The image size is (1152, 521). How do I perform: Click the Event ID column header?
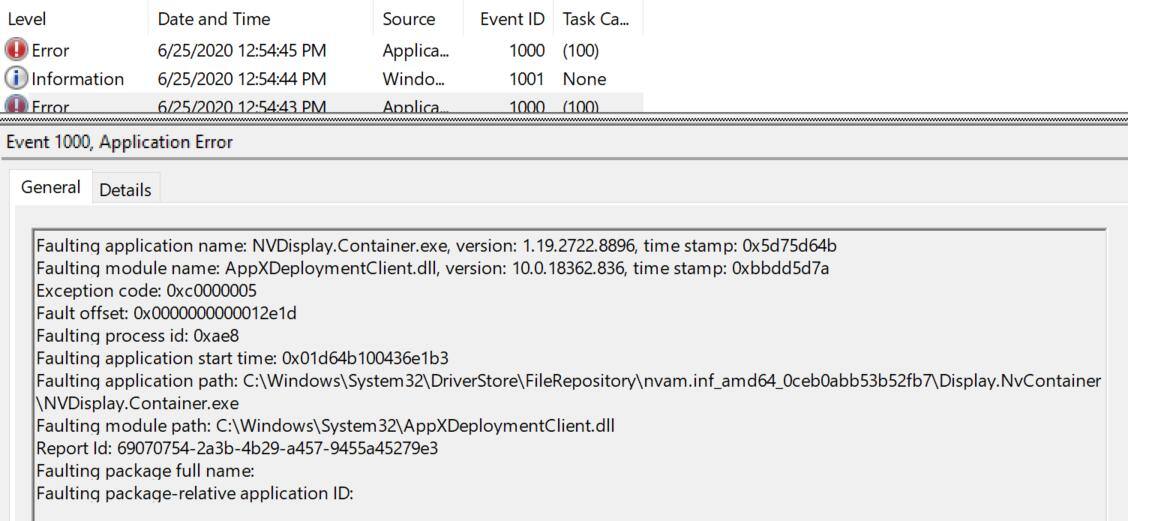pyautogui.click(x=514, y=19)
